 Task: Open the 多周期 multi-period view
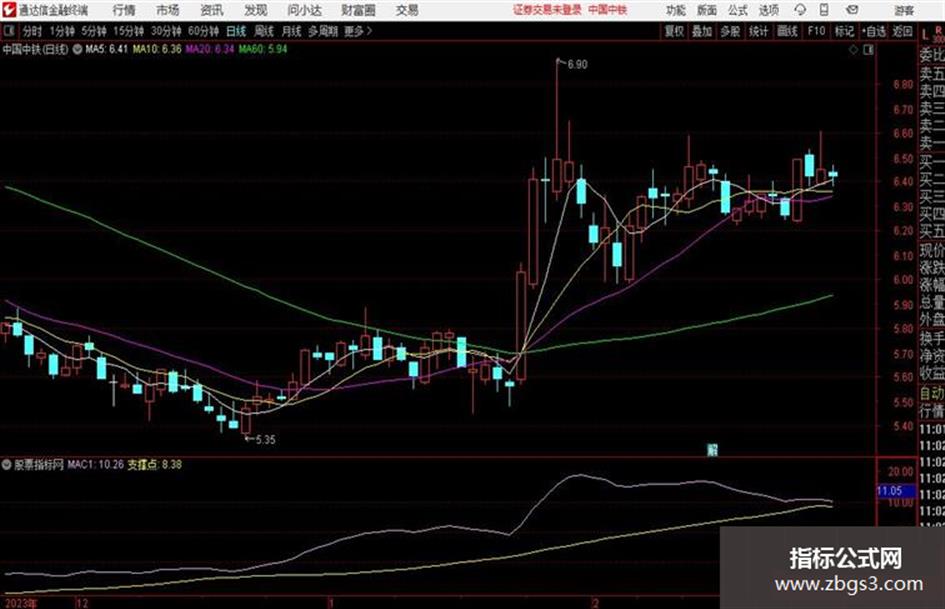[323, 31]
